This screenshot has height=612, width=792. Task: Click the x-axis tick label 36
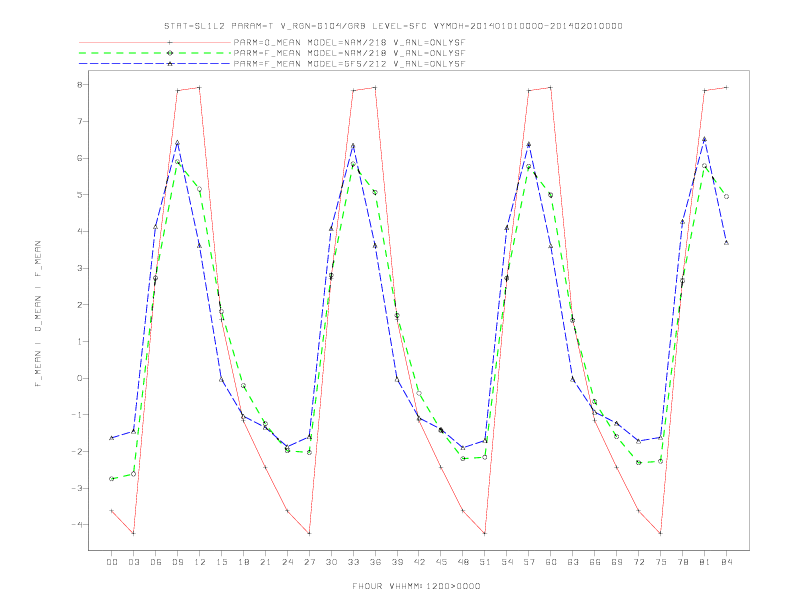point(375,562)
